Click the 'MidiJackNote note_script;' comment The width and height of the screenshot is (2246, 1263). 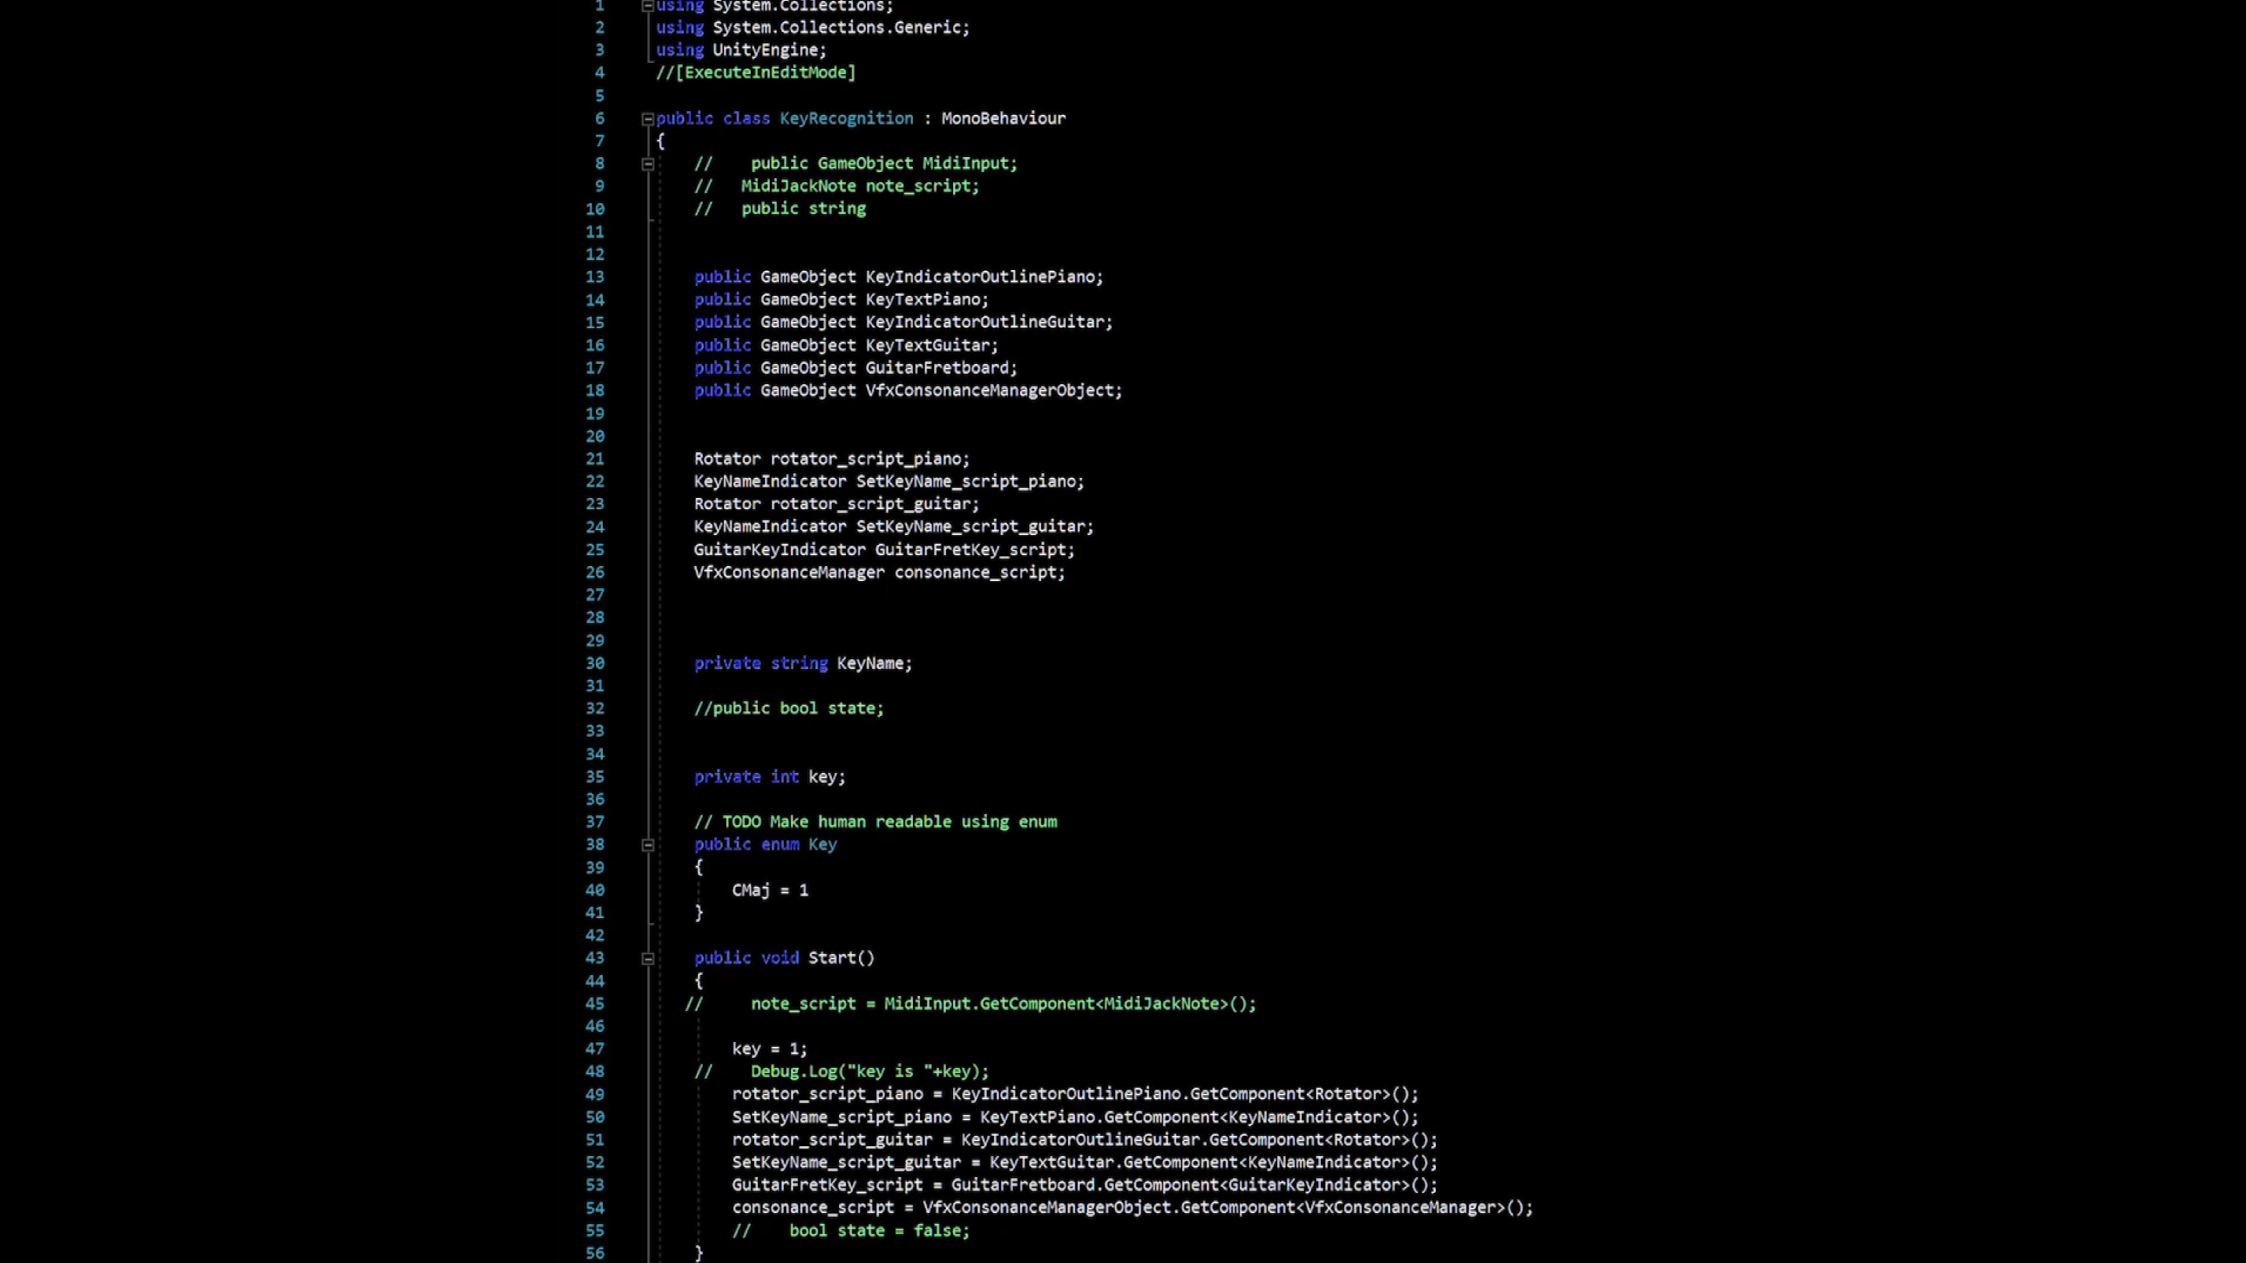coord(860,186)
